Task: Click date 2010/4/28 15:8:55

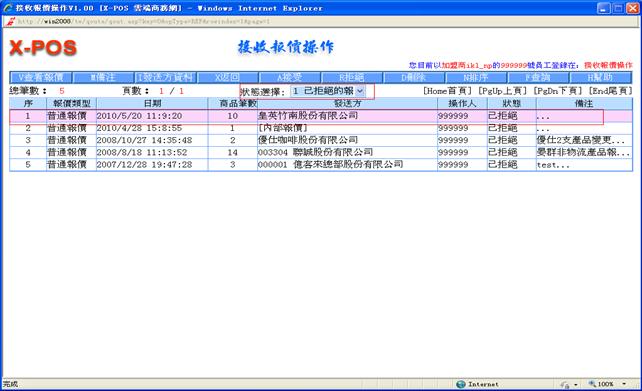Action: point(139,128)
